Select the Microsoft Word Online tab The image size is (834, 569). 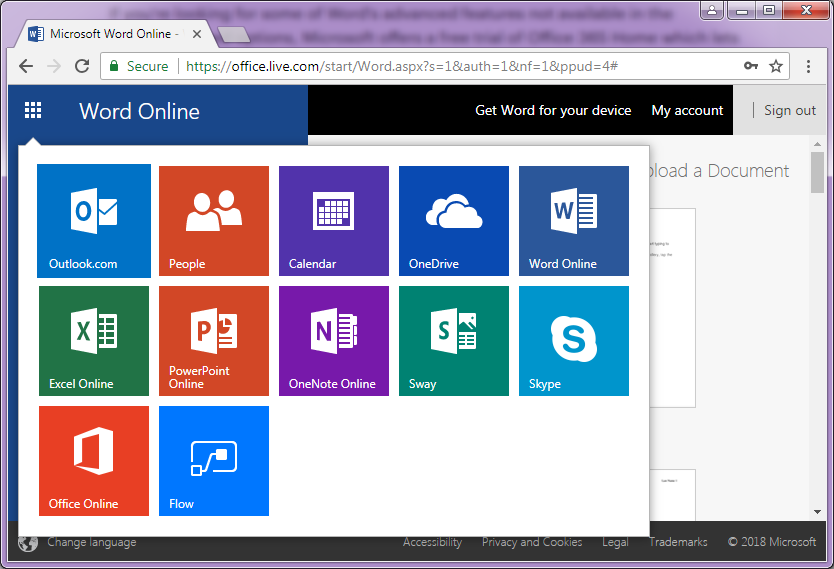coord(114,34)
